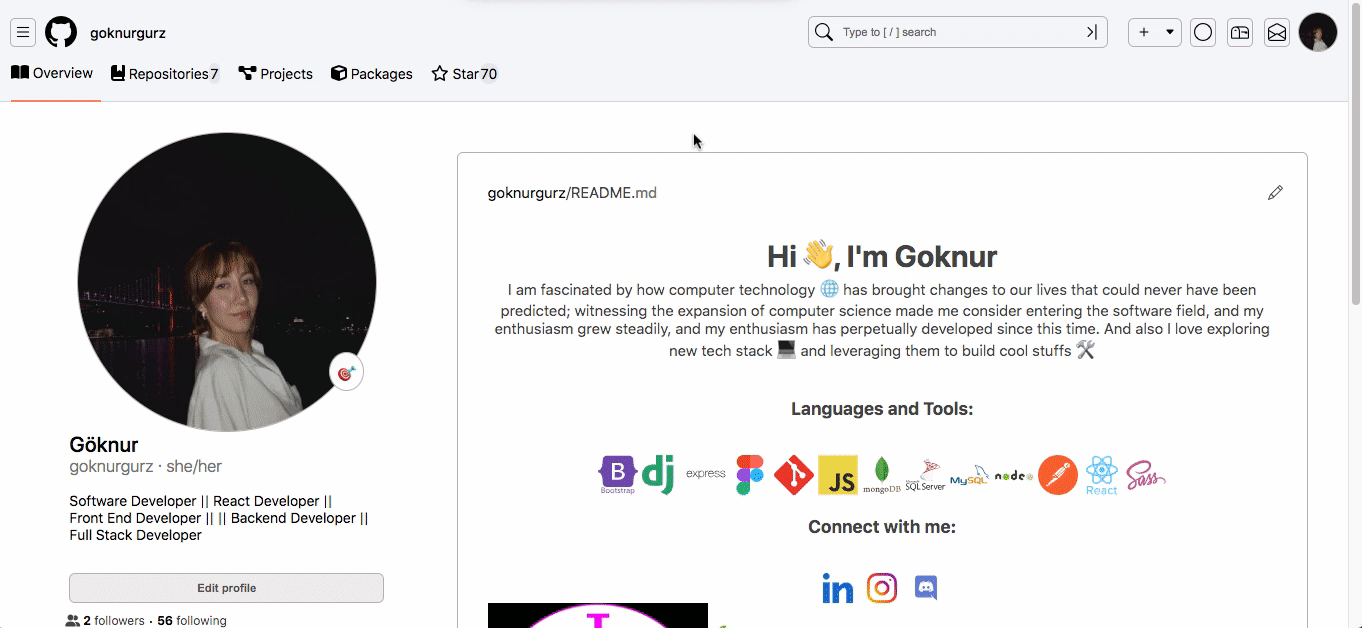The image size is (1362, 628).
Task: Click the SQL Server logo icon
Action: 926,475
